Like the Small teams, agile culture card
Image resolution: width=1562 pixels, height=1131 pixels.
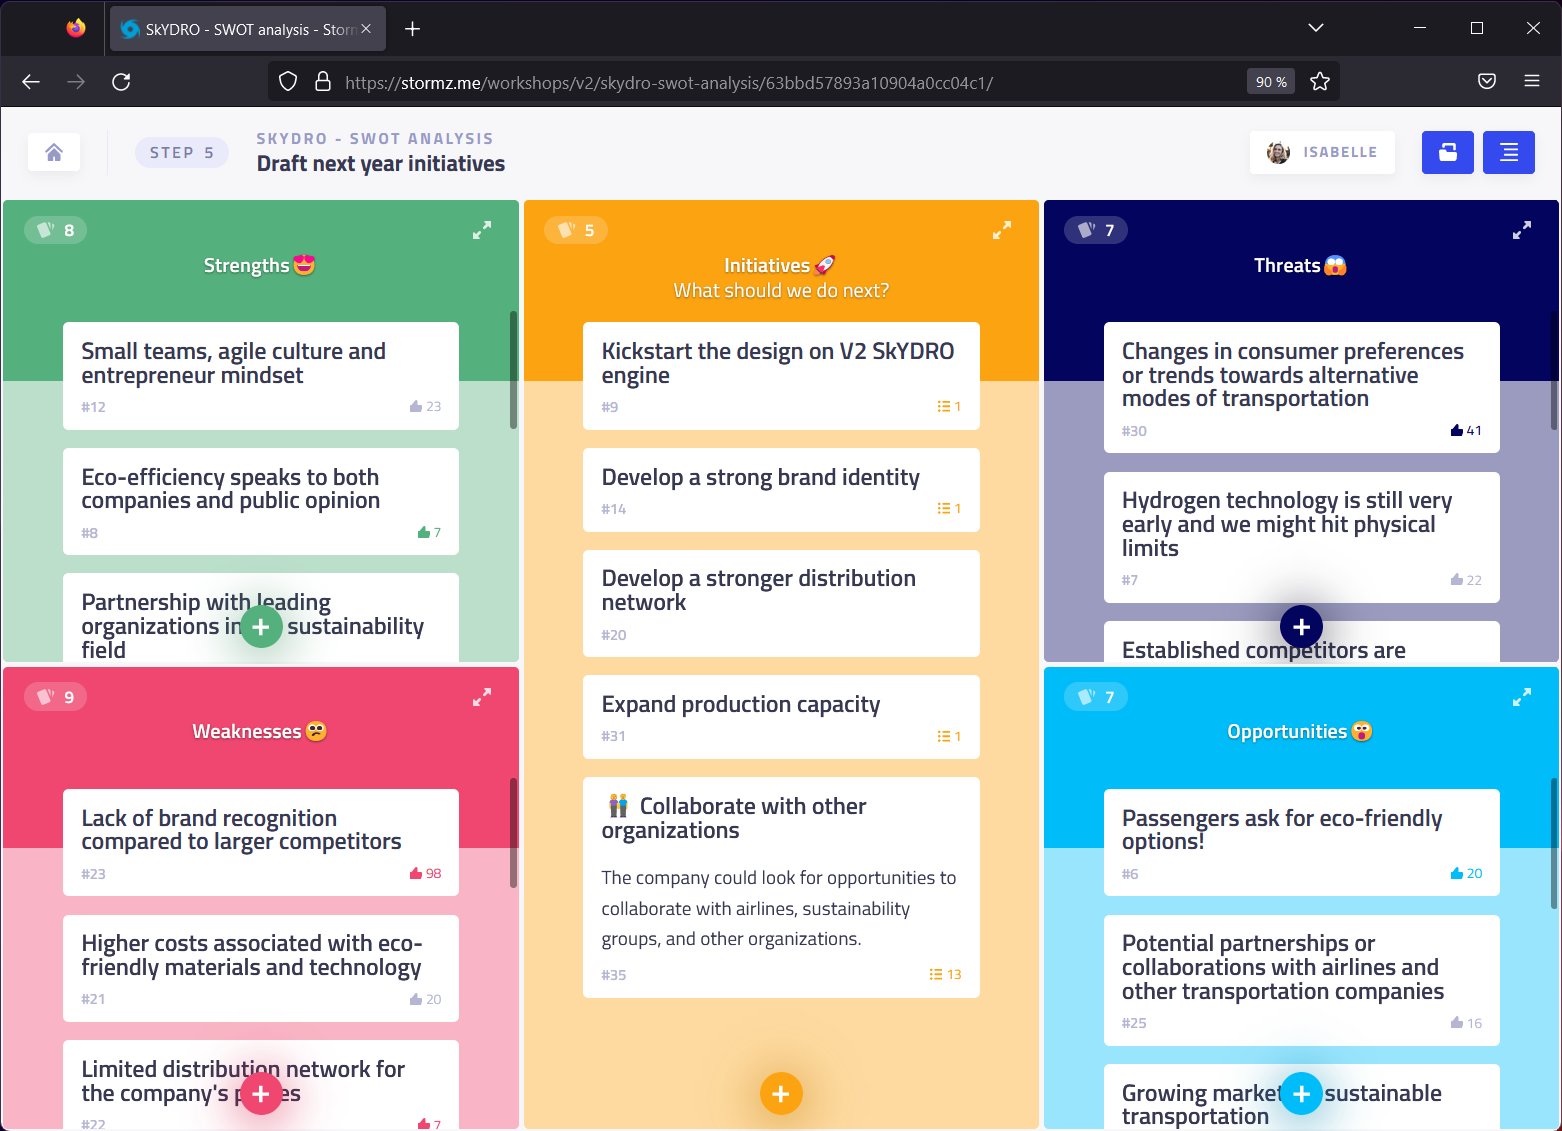pyautogui.click(x=425, y=406)
